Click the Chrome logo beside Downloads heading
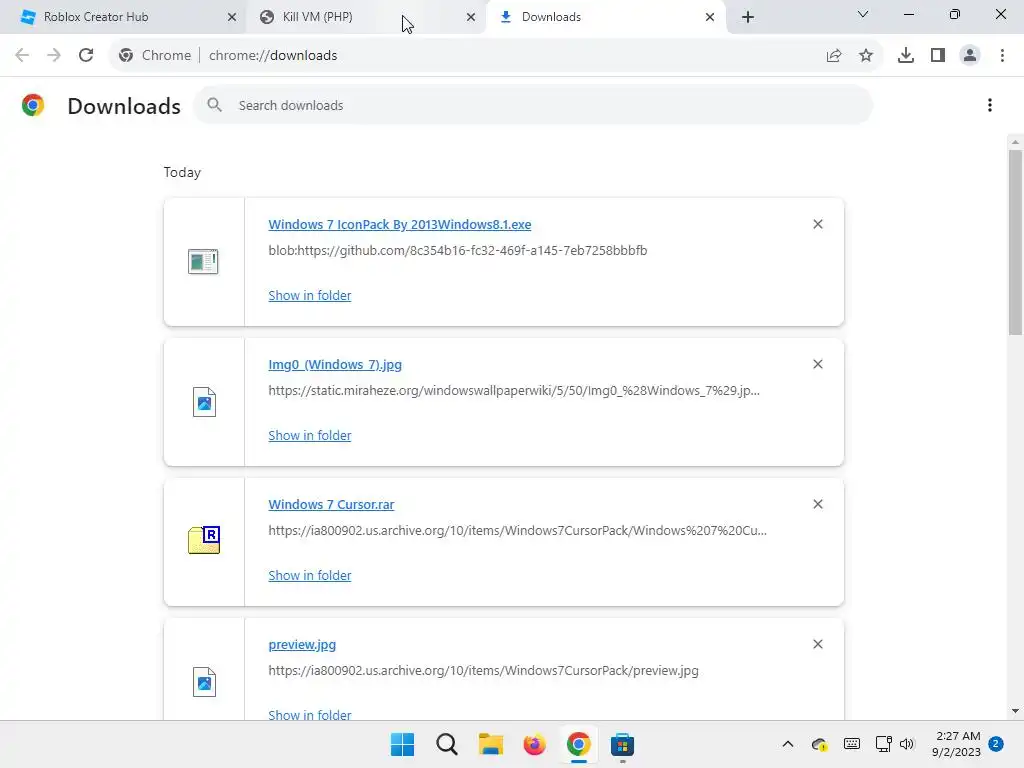The width and height of the screenshot is (1024, 768). pyautogui.click(x=33, y=105)
